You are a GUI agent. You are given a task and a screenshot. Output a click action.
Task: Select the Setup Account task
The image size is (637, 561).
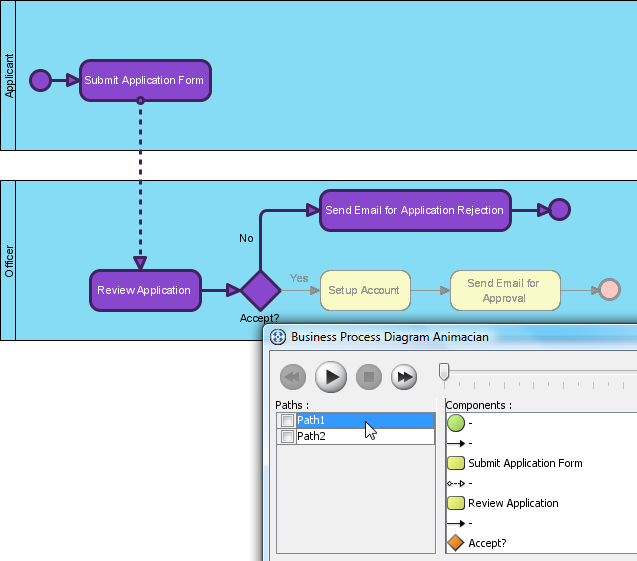pos(365,290)
